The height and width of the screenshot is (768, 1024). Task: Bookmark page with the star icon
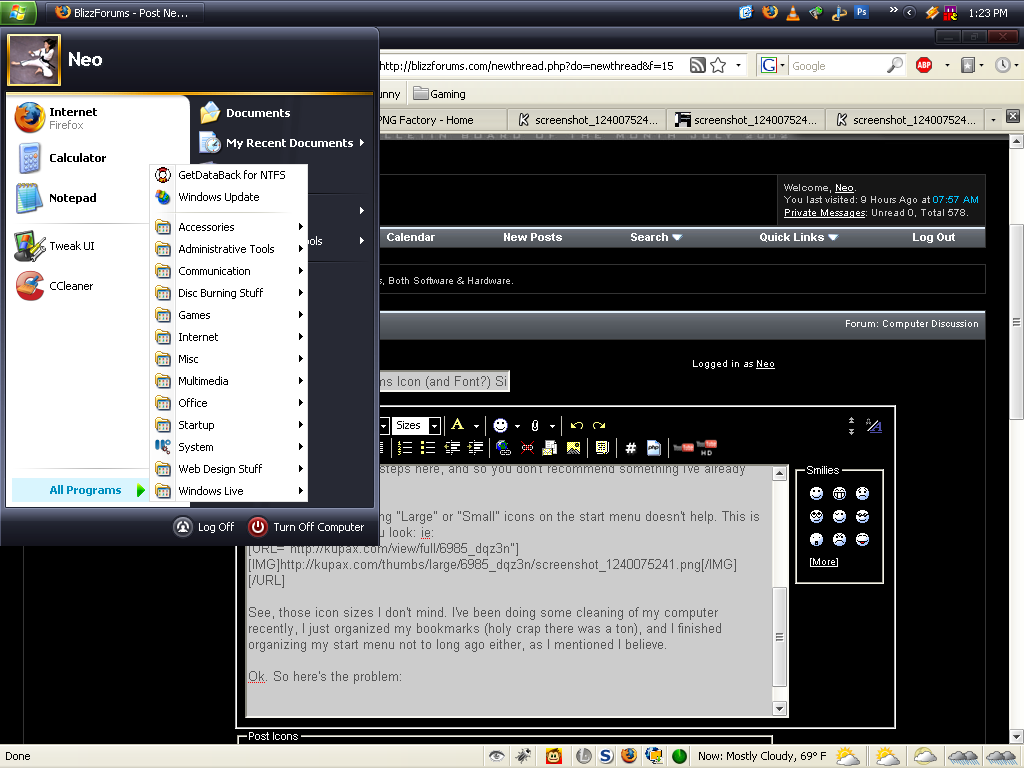[x=718, y=65]
